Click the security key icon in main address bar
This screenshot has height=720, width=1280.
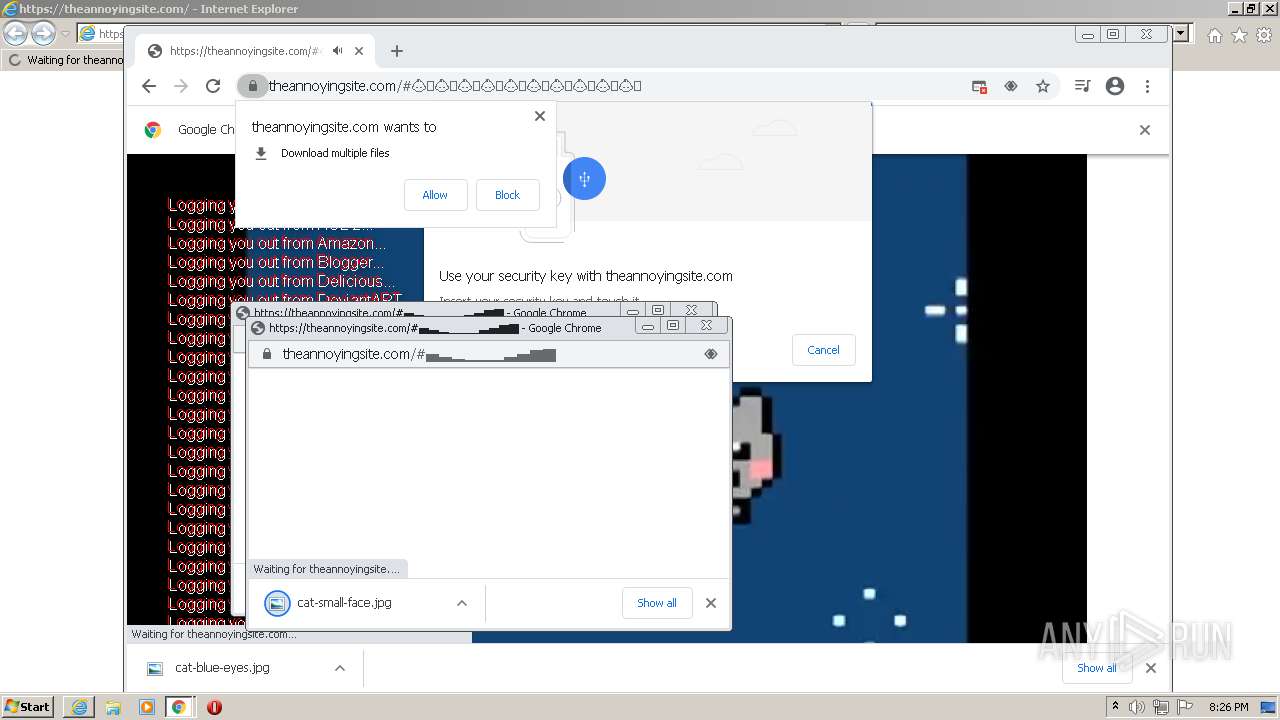tap(1011, 87)
